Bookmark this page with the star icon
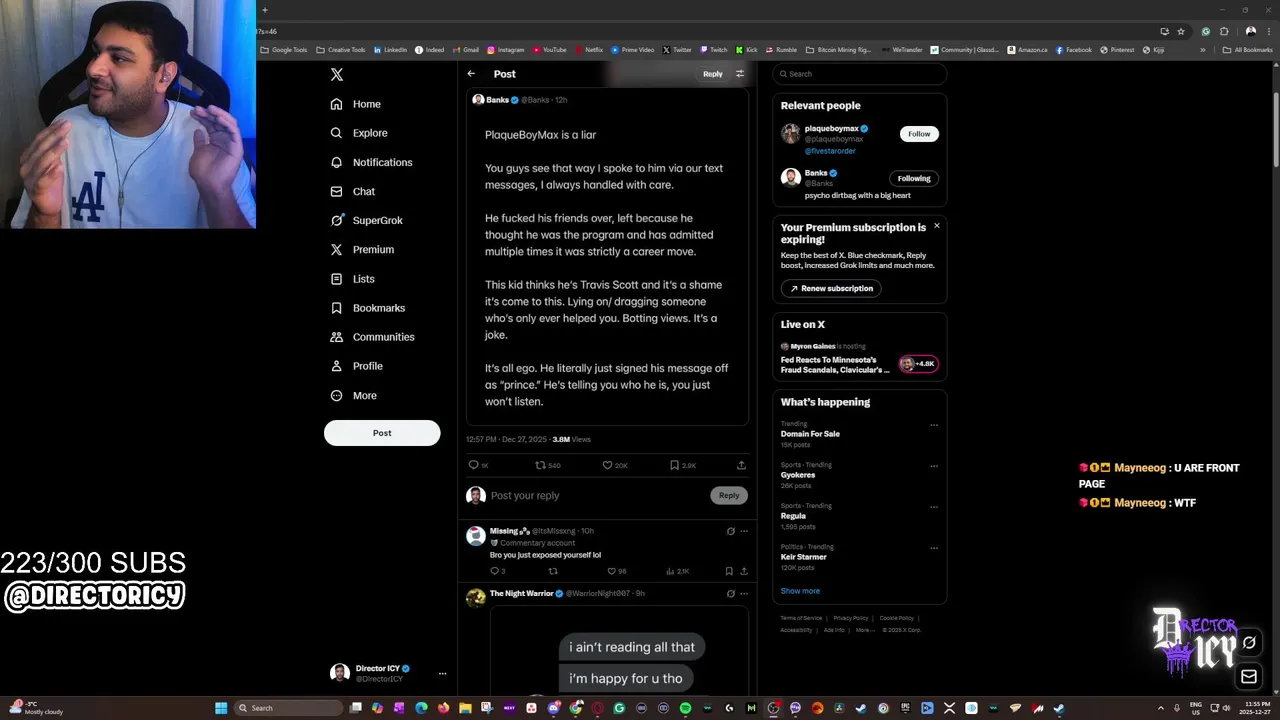Image resolution: width=1280 pixels, height=720 pixels. click(1181, 31)
